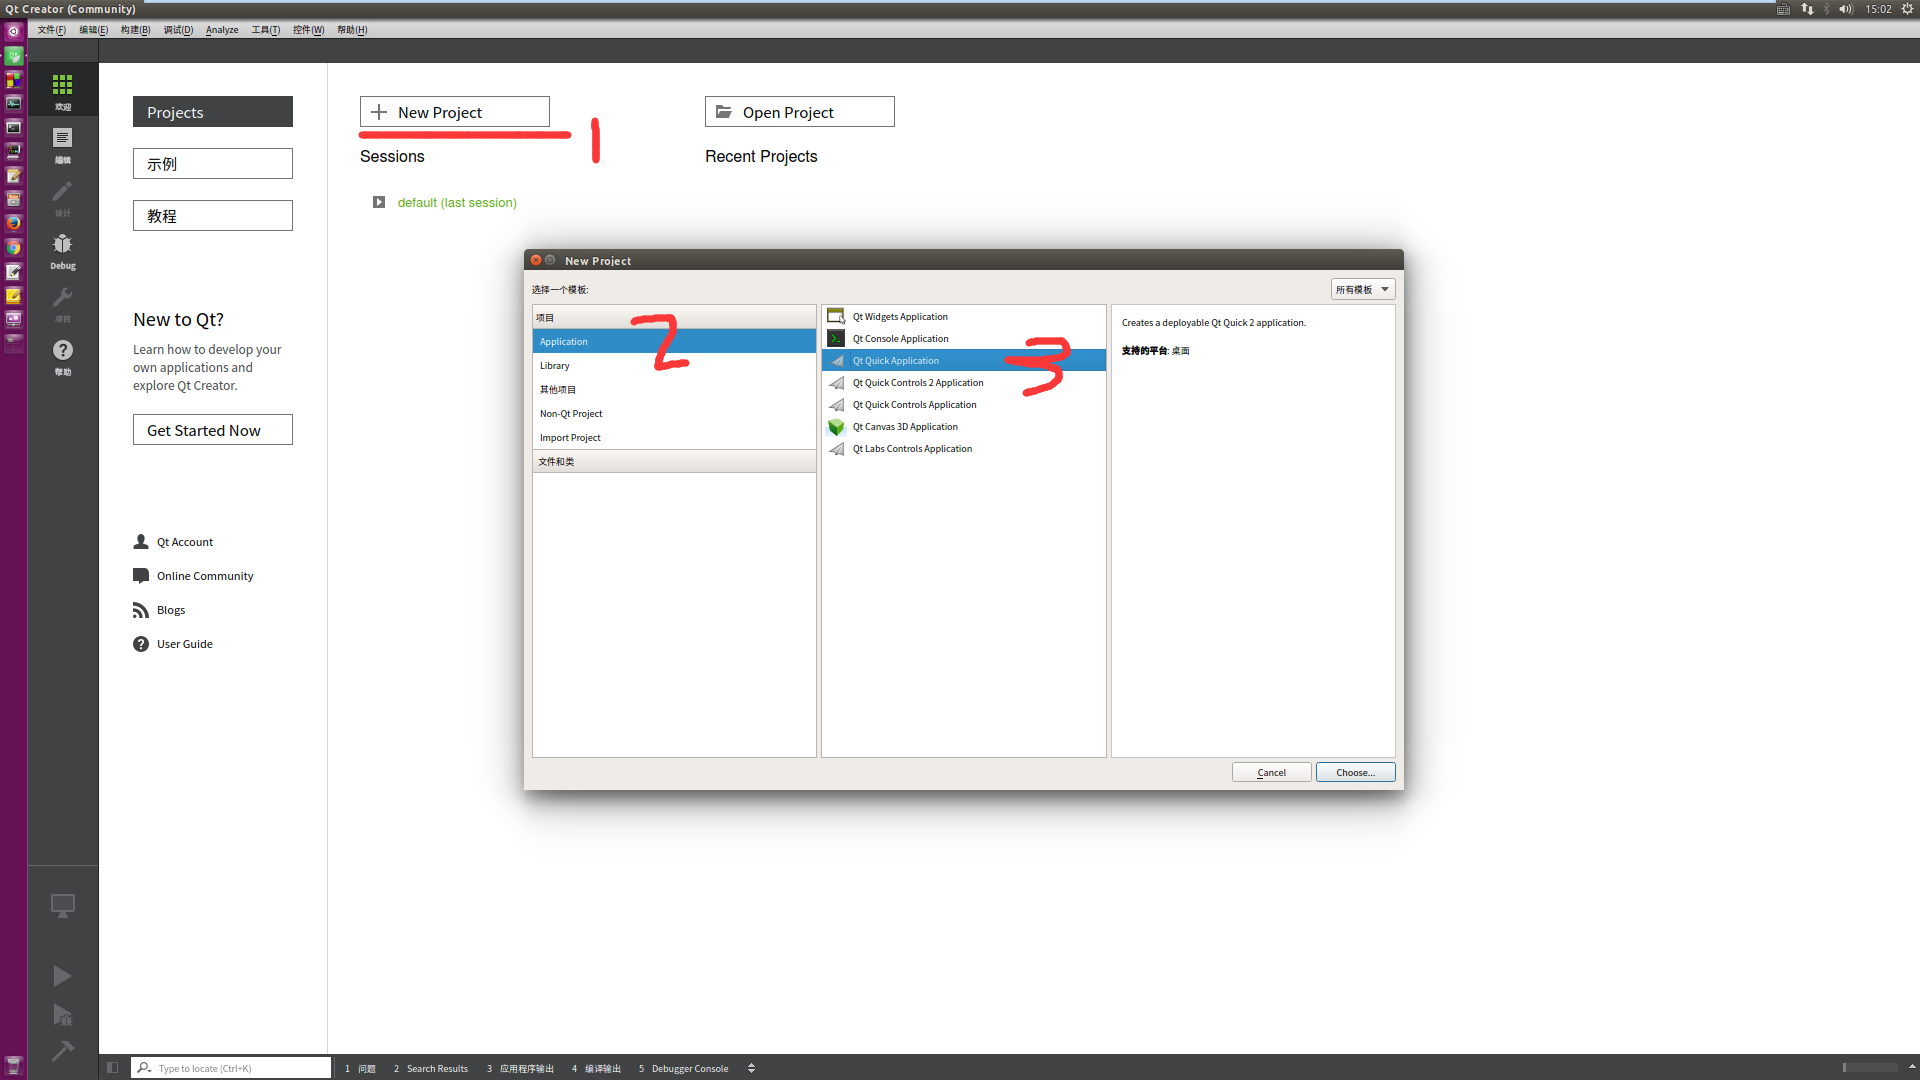The width and height of the screenshot is (1920, 1080).
Task: Open the 构建(B) menu
Action: [x=136, y=30]
